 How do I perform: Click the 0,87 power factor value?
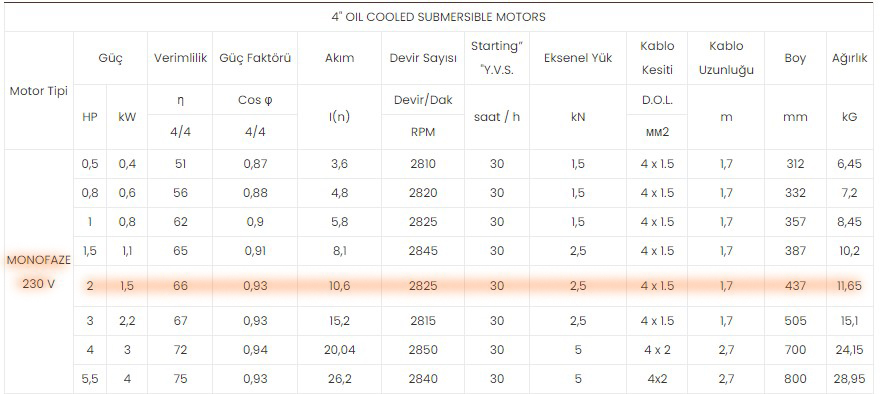point(255,164)
